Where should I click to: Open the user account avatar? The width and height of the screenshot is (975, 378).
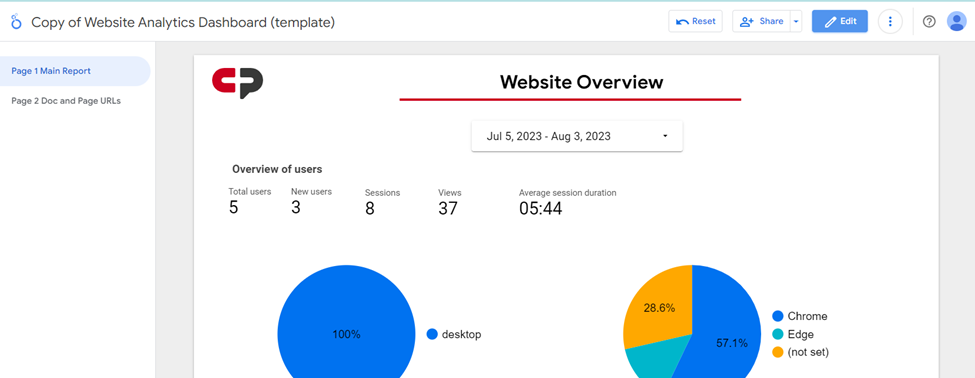pos(956,21)
